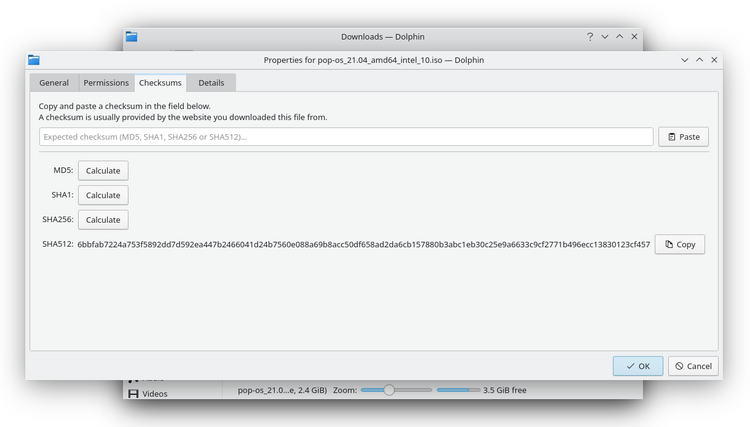Click the free disk space bar

(x=458, y=390)
